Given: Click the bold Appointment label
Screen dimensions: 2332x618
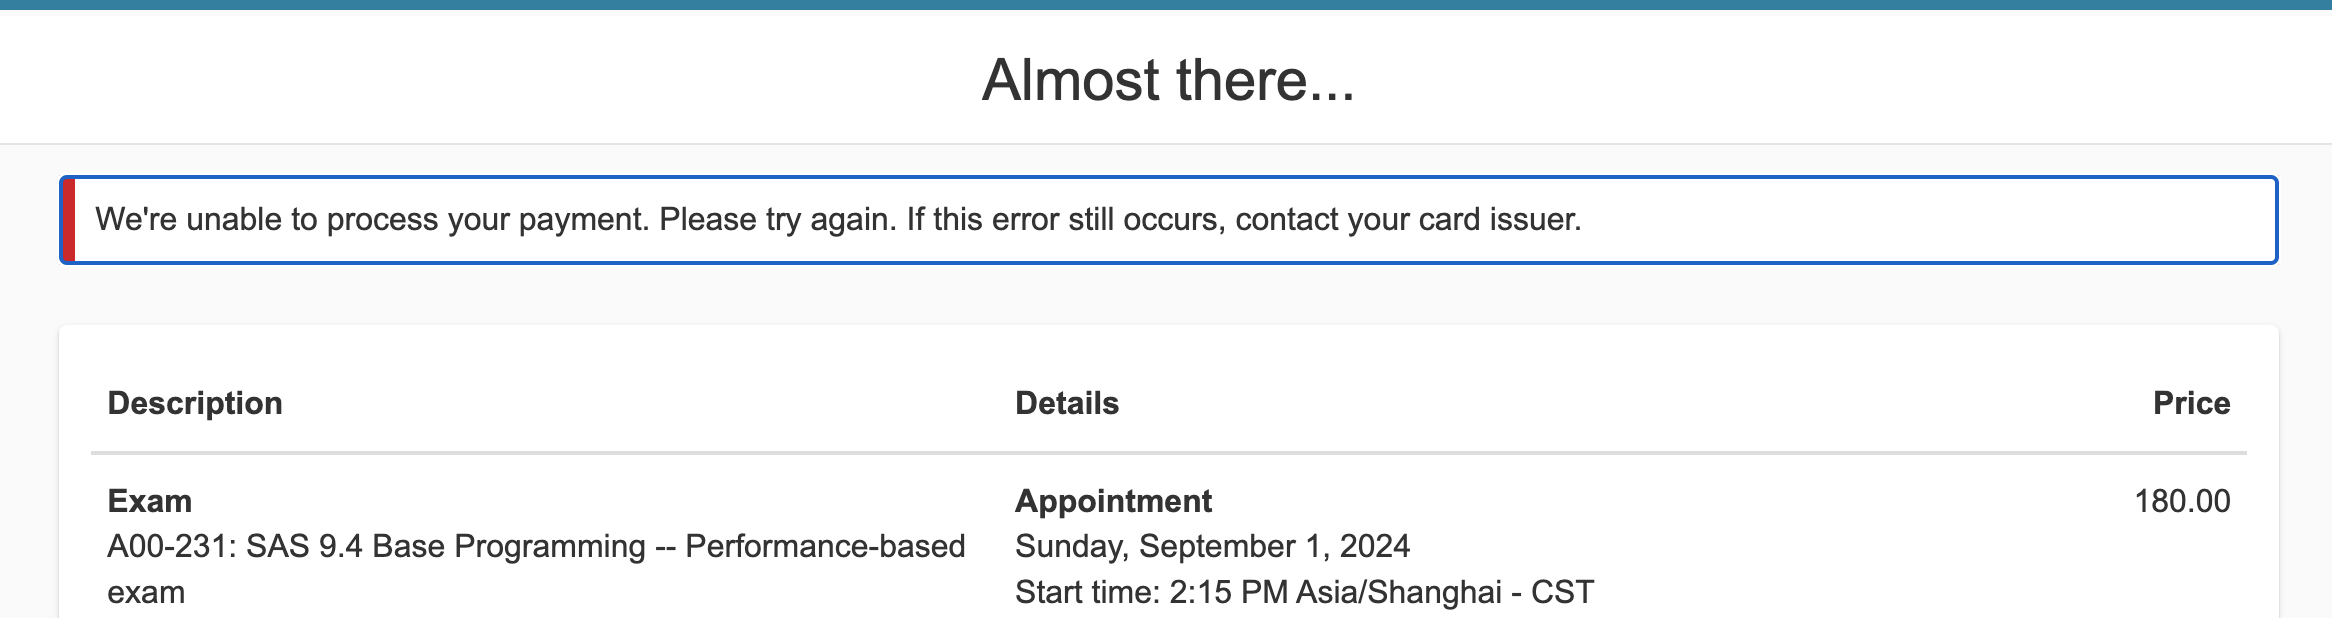Looking at the screenshot, I should (x=1113, y=501).
